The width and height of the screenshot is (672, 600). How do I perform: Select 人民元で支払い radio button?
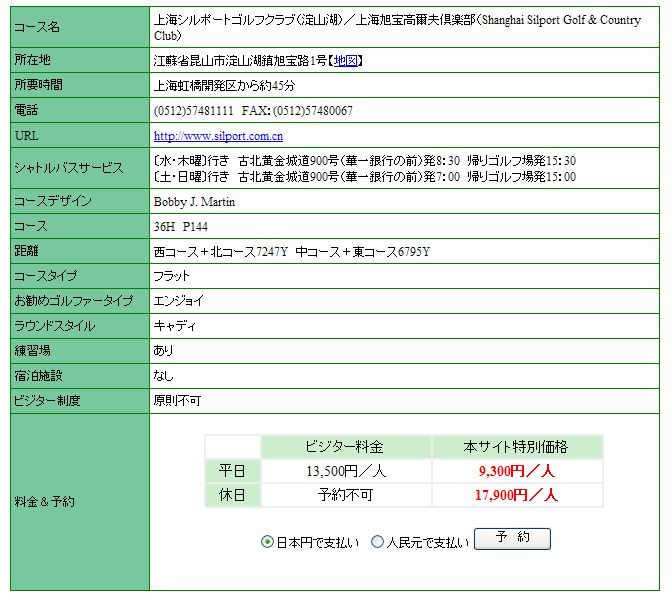pos(377,542)
